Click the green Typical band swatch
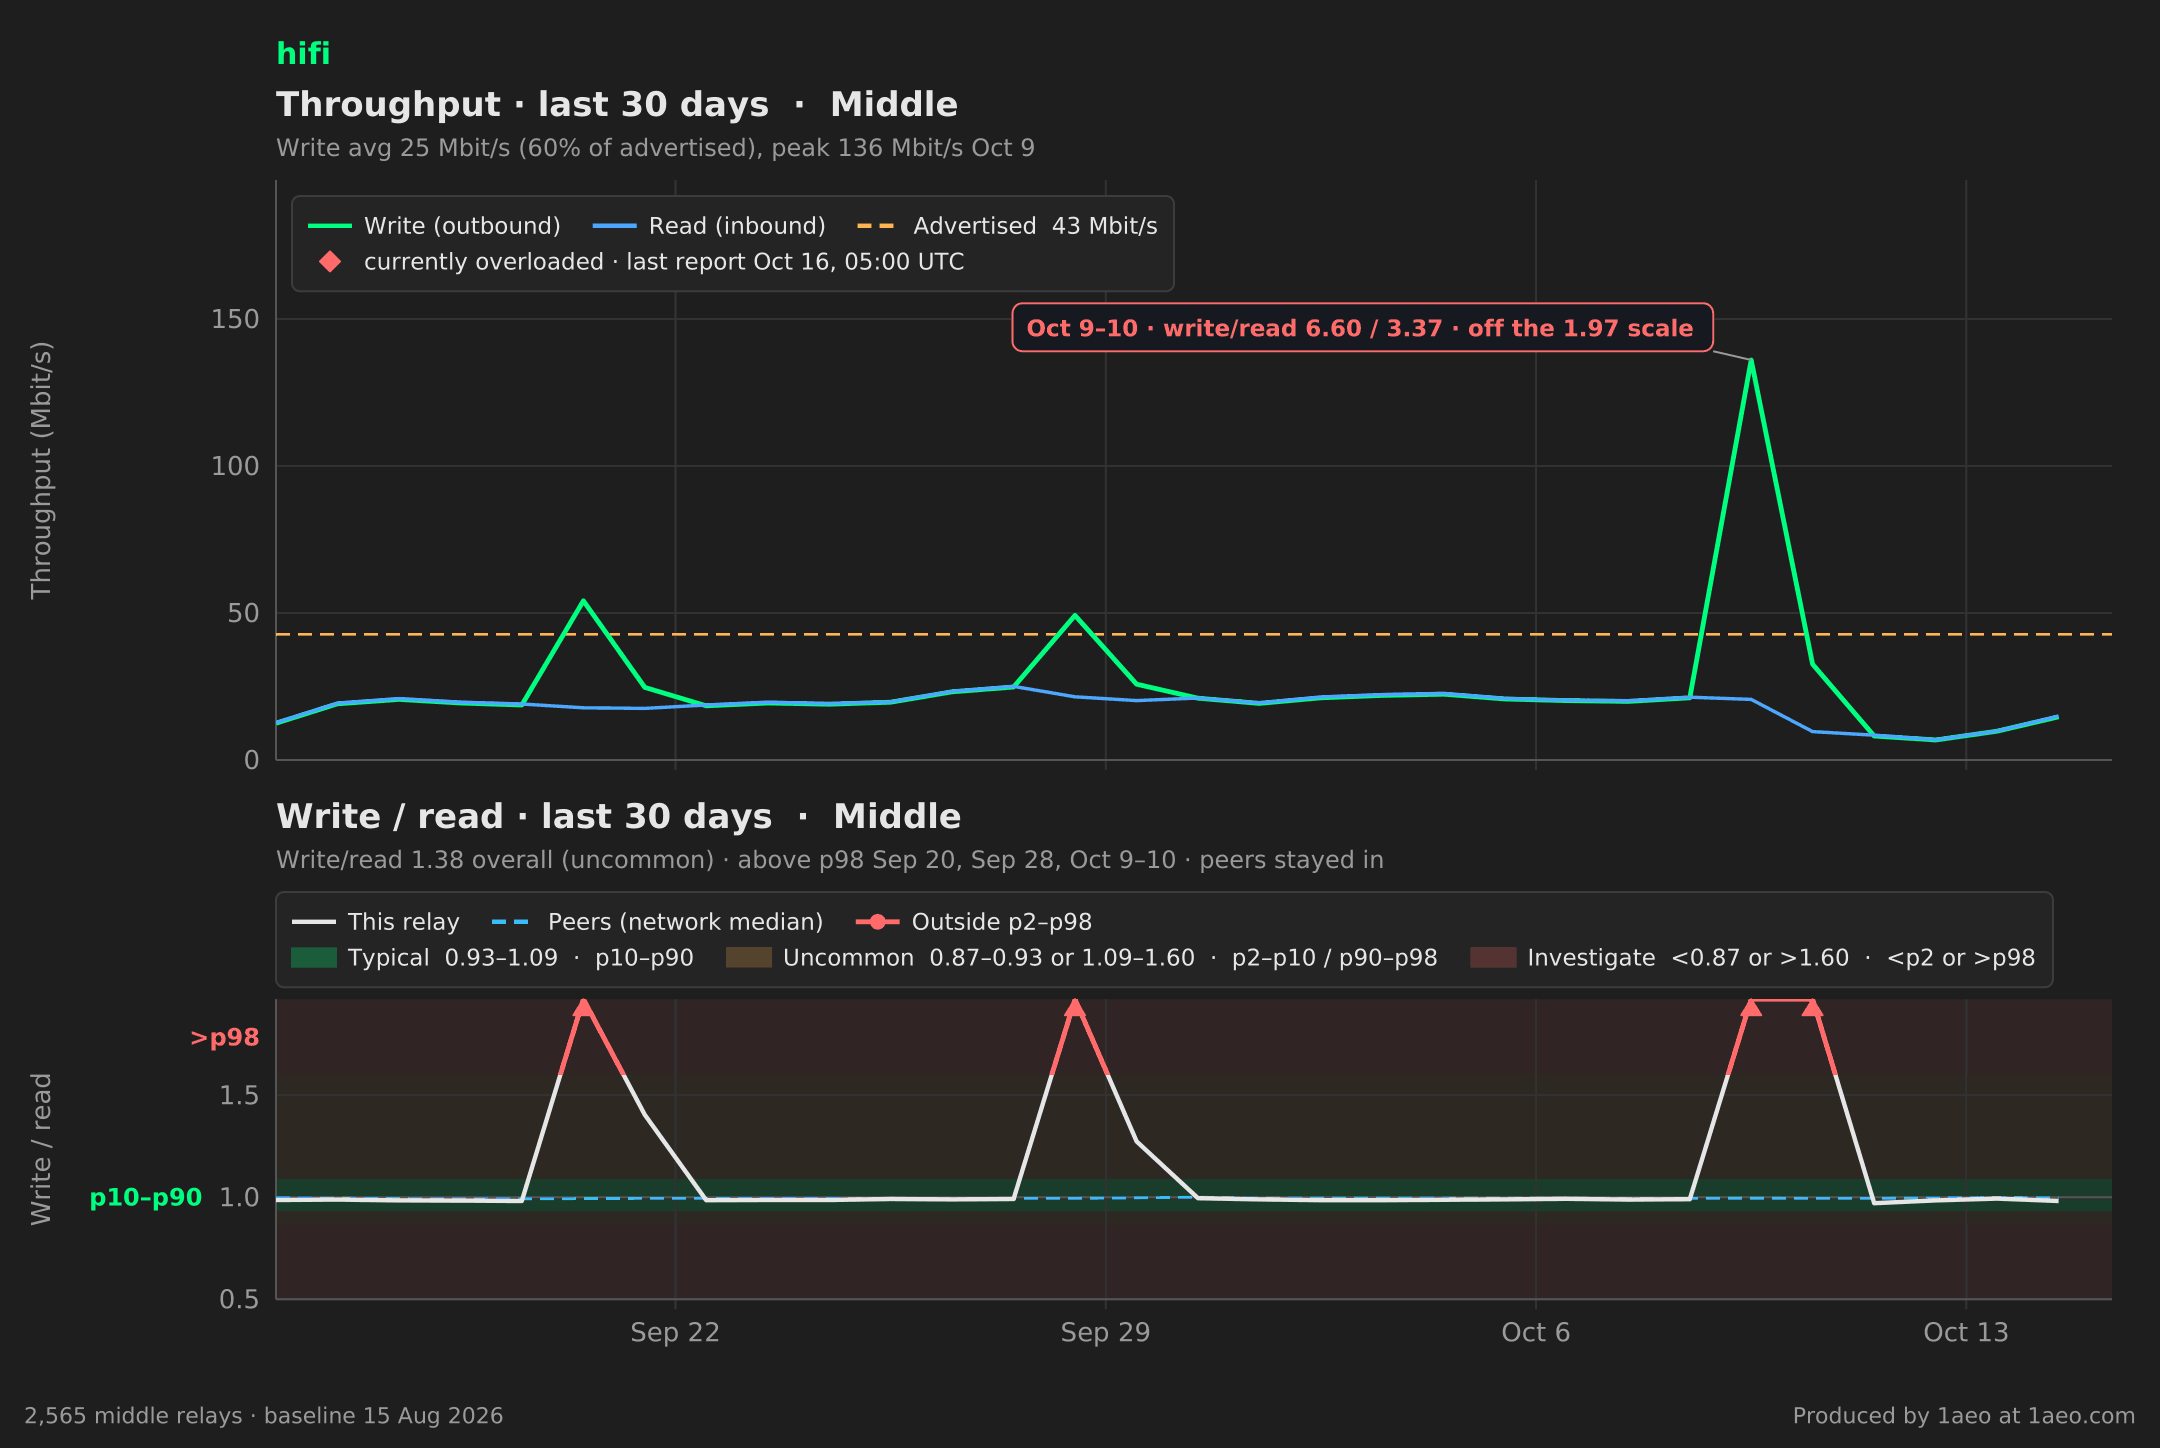2160x1448 pixels. pyautogui.click(x=313, y=958)
